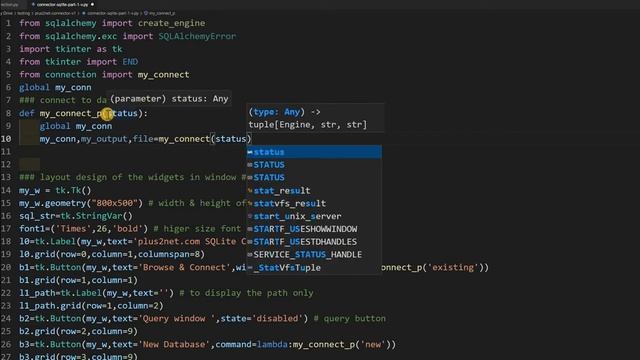The image size is (640, 360).
Task: Click the '(parameter) status: Any' hover tooltip
Action: [x=169, y=99]
